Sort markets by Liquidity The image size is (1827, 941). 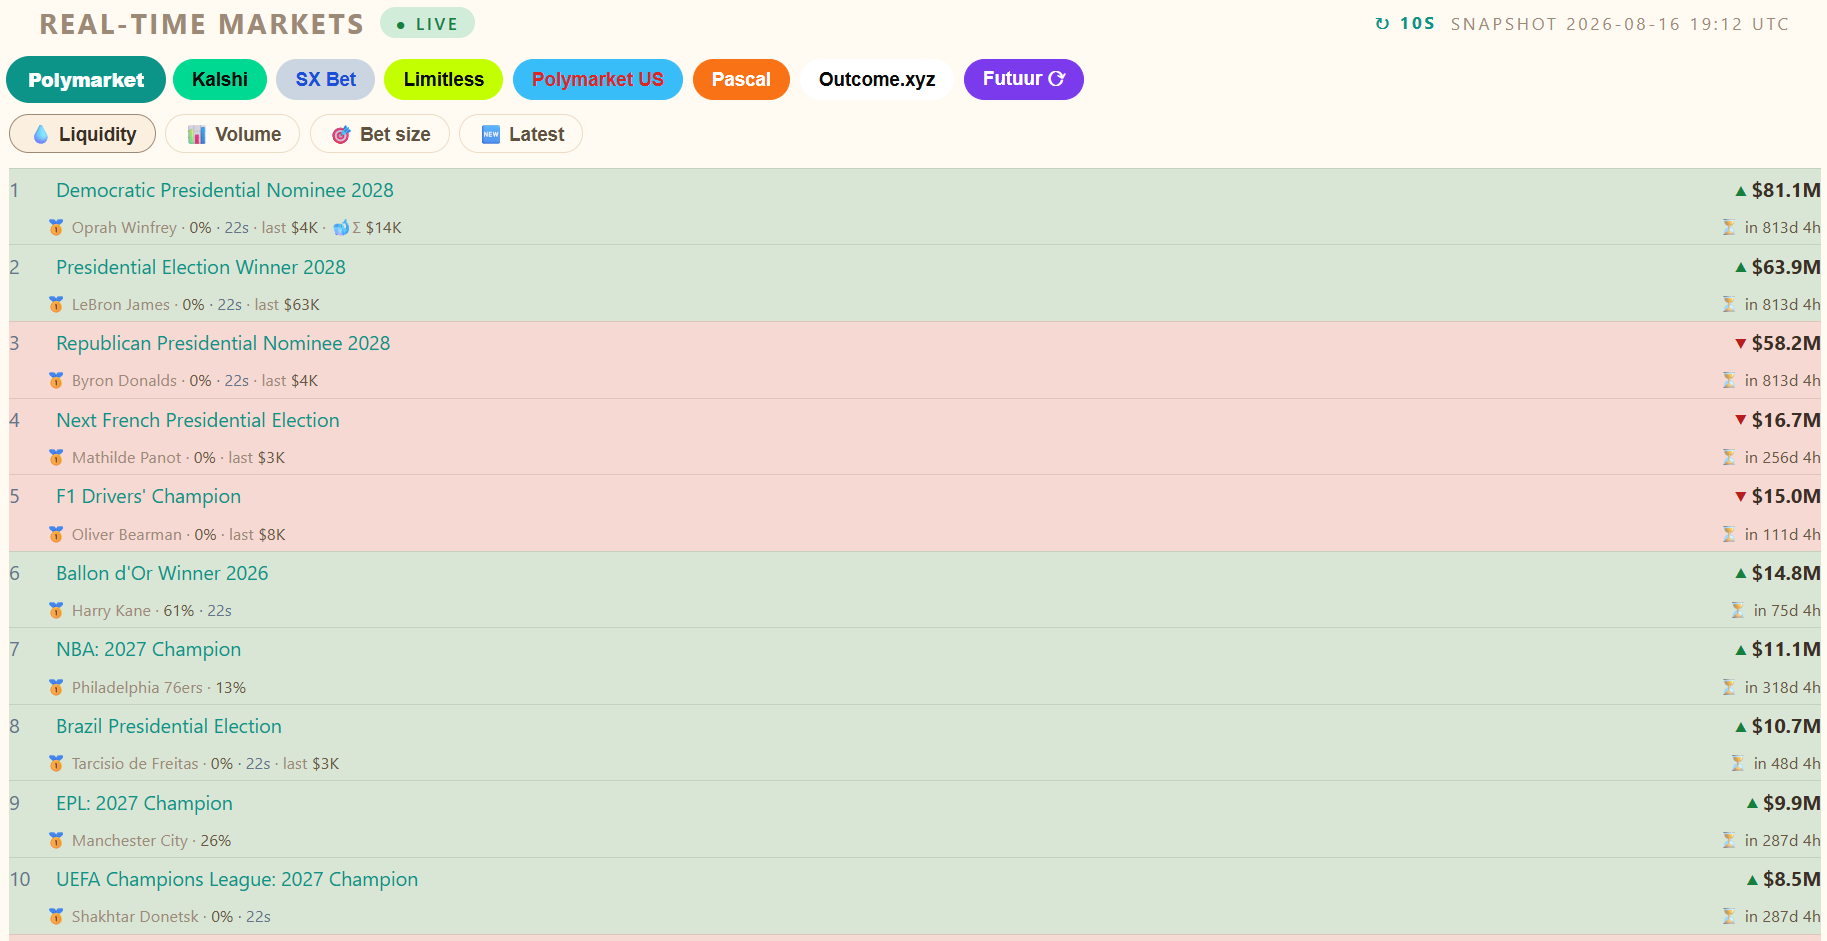(82, 134)
